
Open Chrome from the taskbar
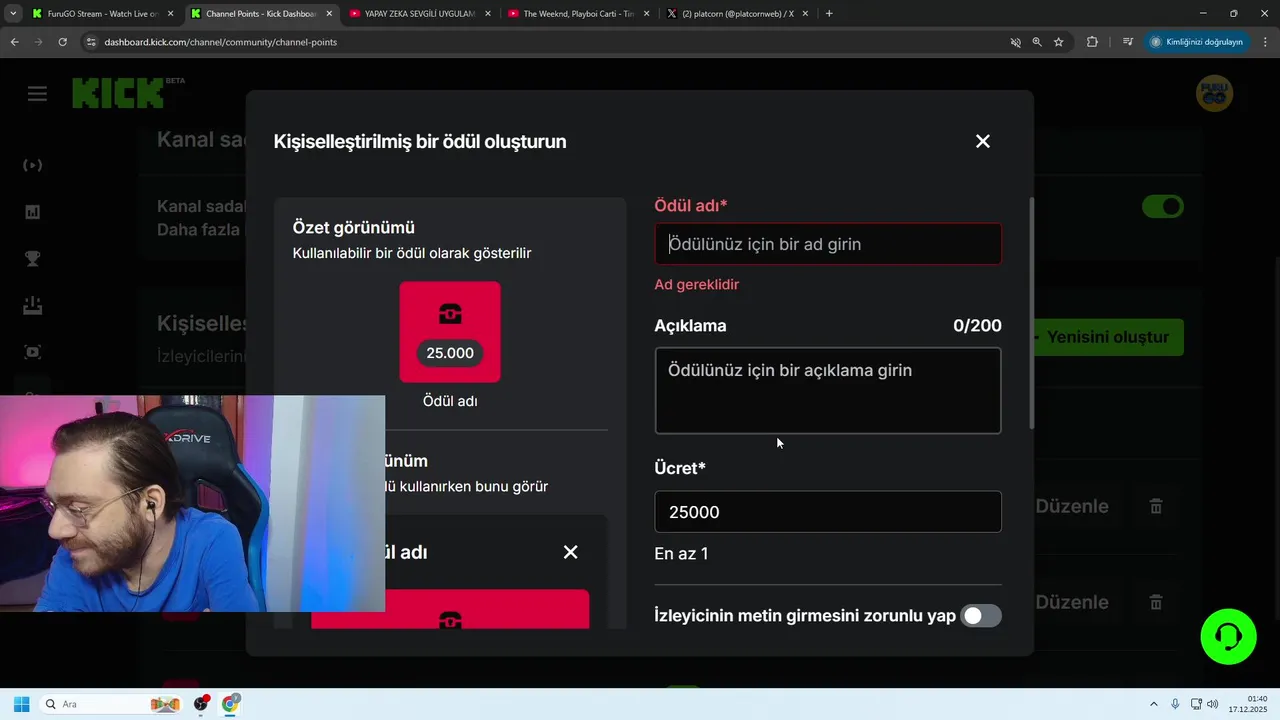click(x=231, y=704)
